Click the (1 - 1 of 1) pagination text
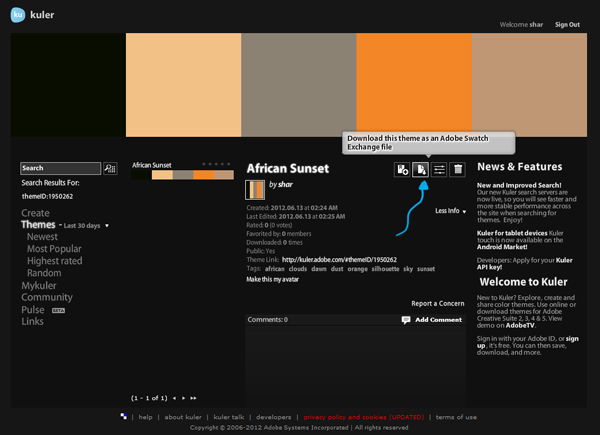This screenshot has width=600, height=435. pos(149,398)
